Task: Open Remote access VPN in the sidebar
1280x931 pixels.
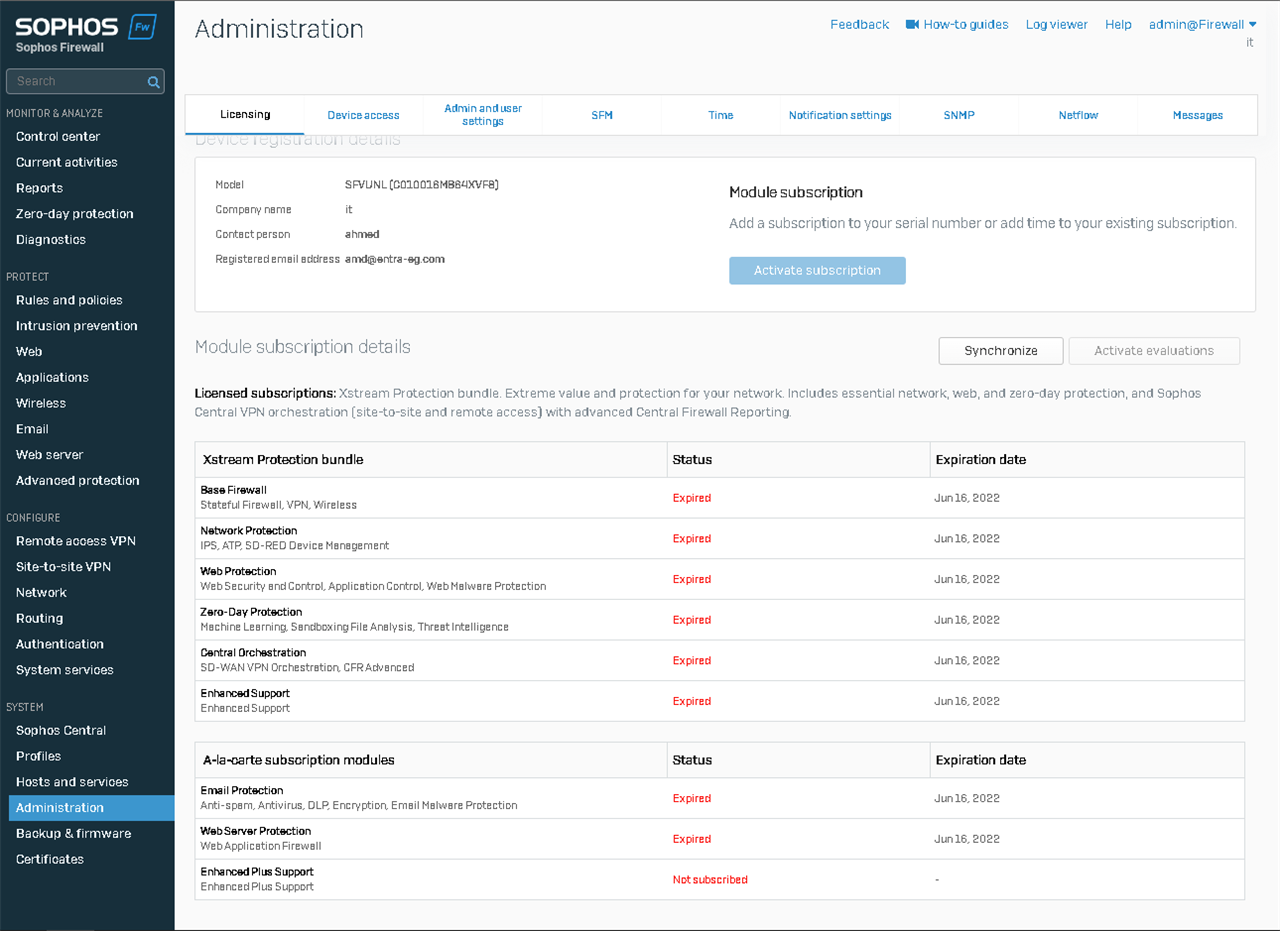Action: (x=76, y=541)
